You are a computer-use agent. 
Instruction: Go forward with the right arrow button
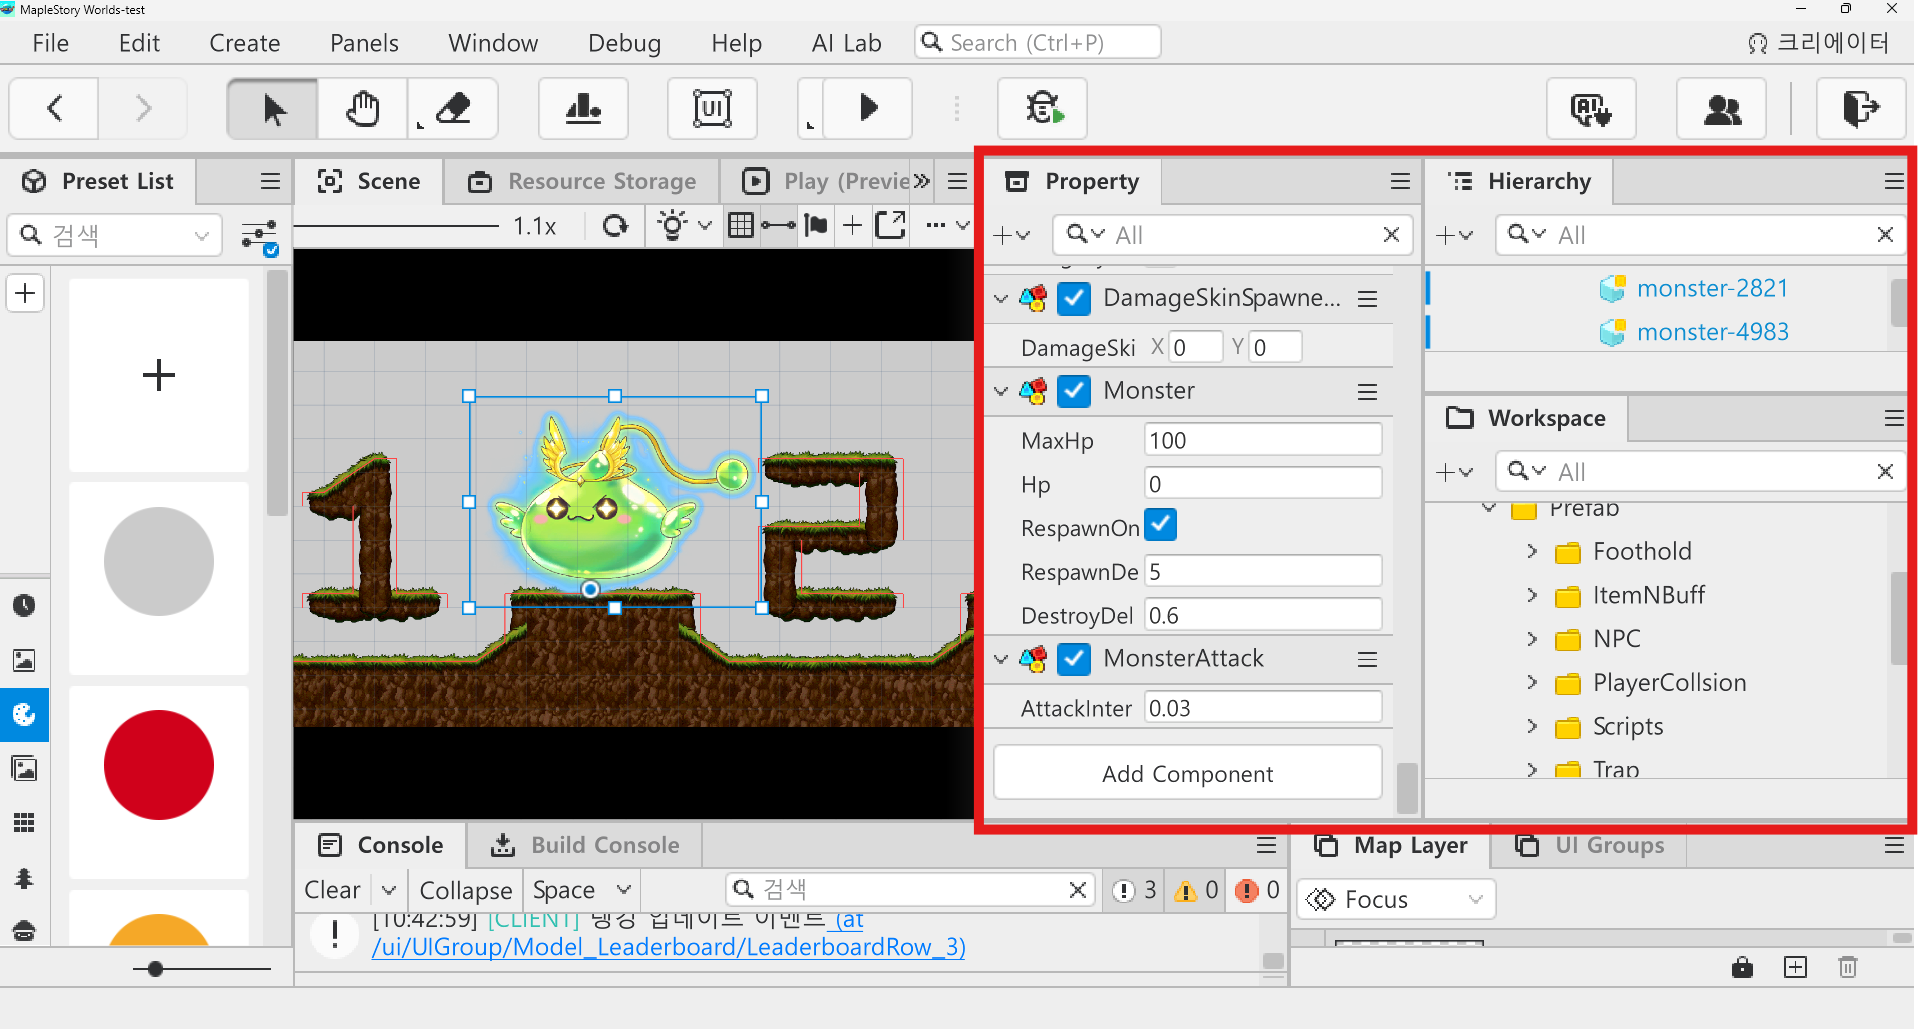(x=143, y=108)
